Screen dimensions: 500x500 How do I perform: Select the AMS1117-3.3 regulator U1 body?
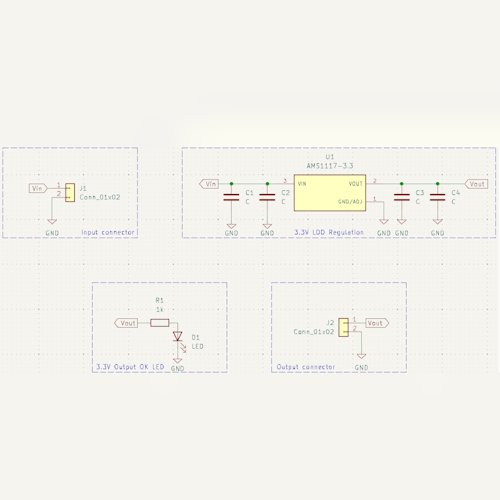(330, 193)
